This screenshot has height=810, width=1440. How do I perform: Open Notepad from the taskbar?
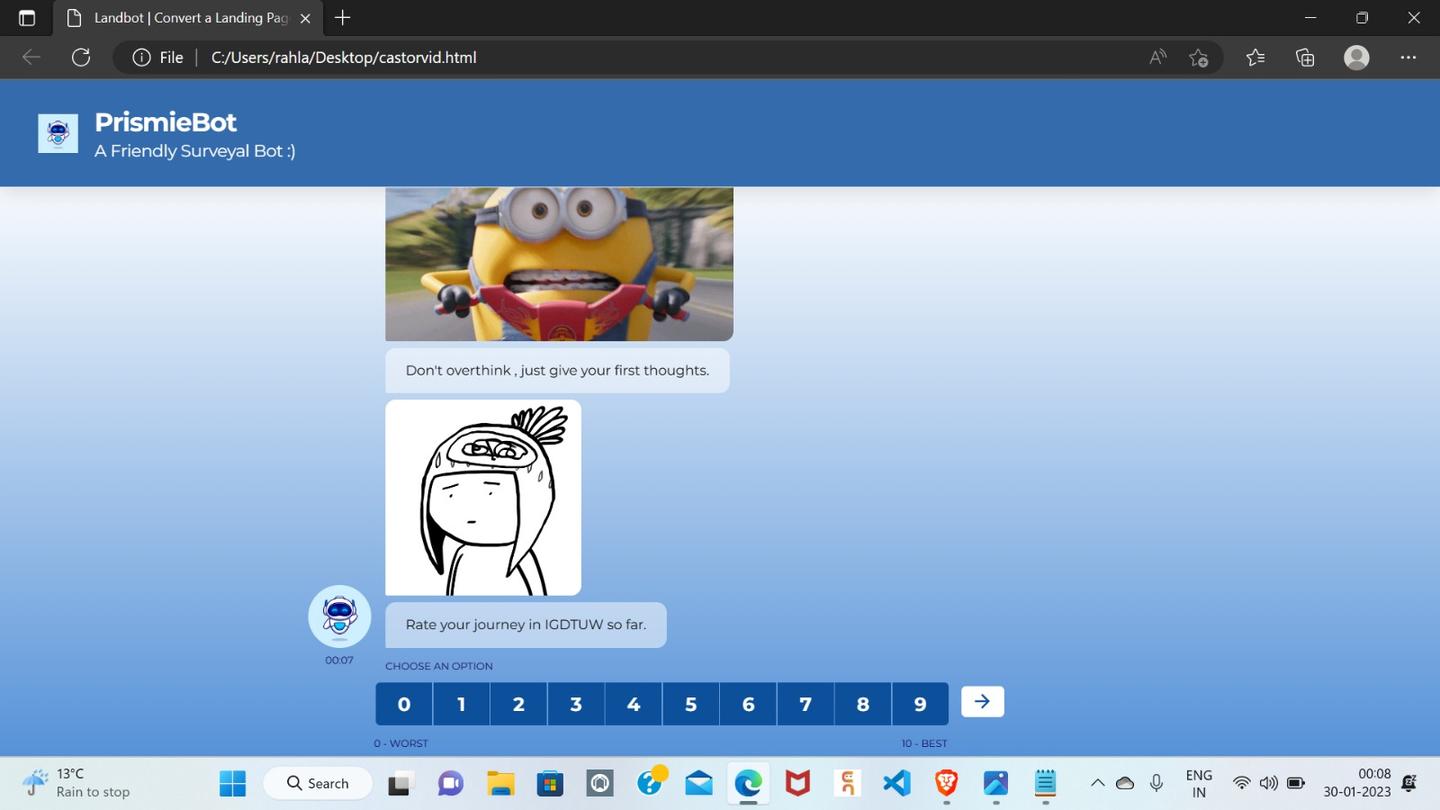pyautogui.click(x=1045, y=783)
